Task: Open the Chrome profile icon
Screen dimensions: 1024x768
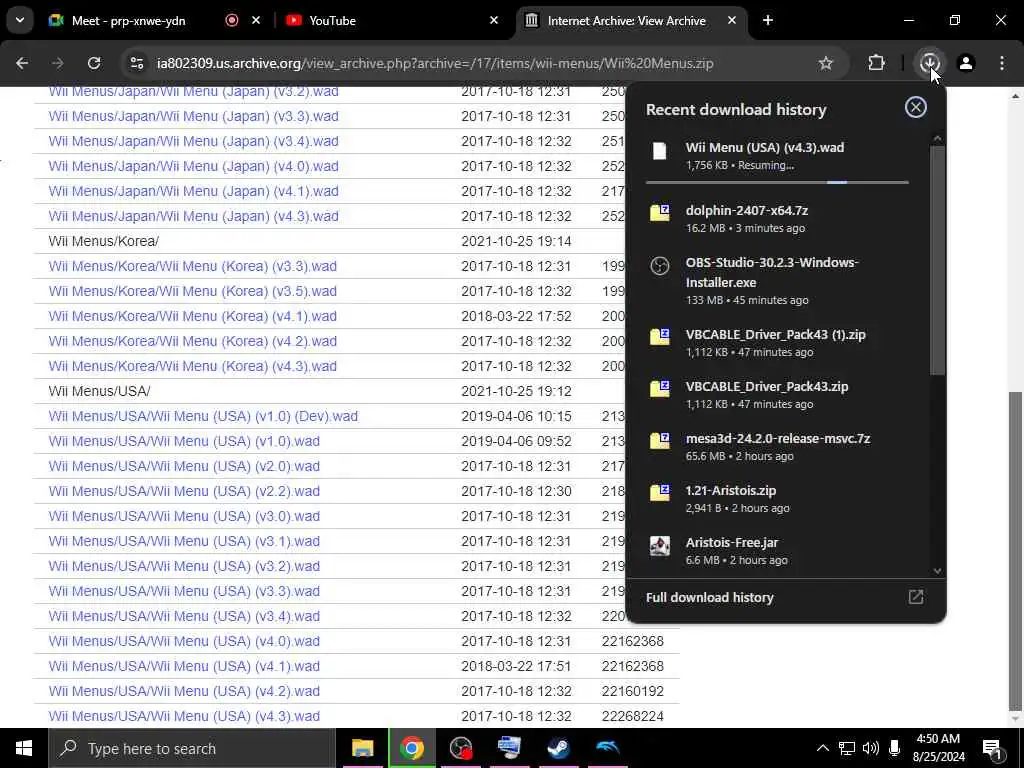Action: pos(966,63)
